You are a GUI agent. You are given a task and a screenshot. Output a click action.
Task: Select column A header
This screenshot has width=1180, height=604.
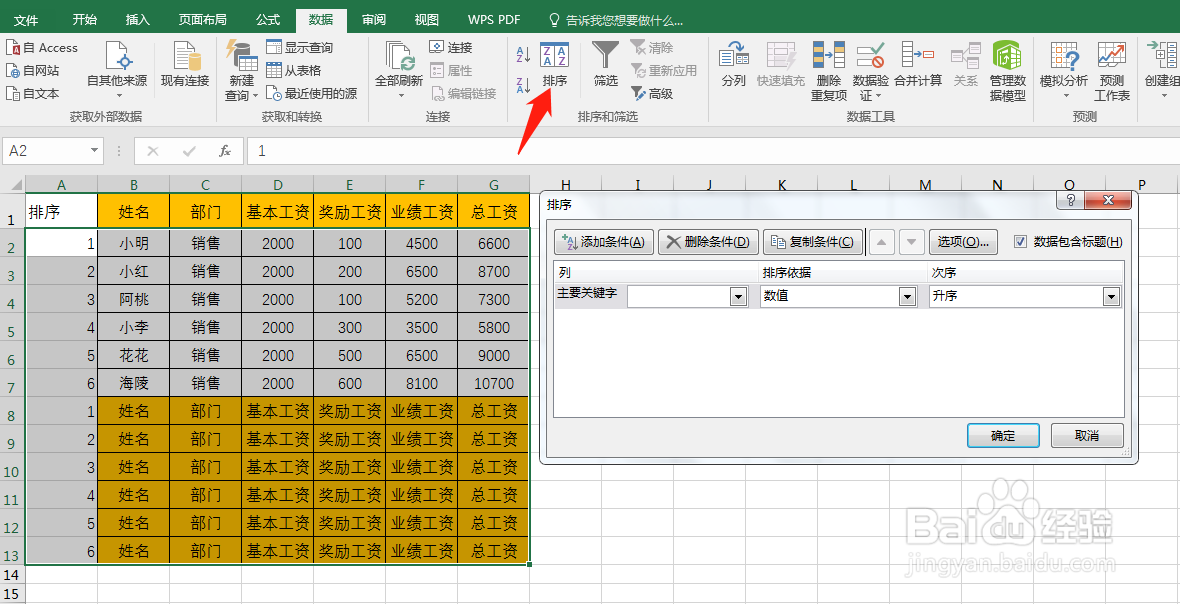coord(62,184)
